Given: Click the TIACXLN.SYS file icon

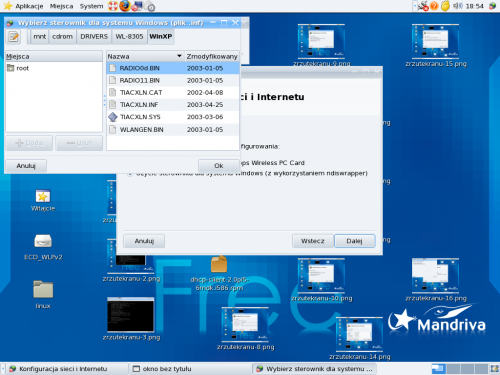Looking at the screenshot, I should [x=113, y=117].
